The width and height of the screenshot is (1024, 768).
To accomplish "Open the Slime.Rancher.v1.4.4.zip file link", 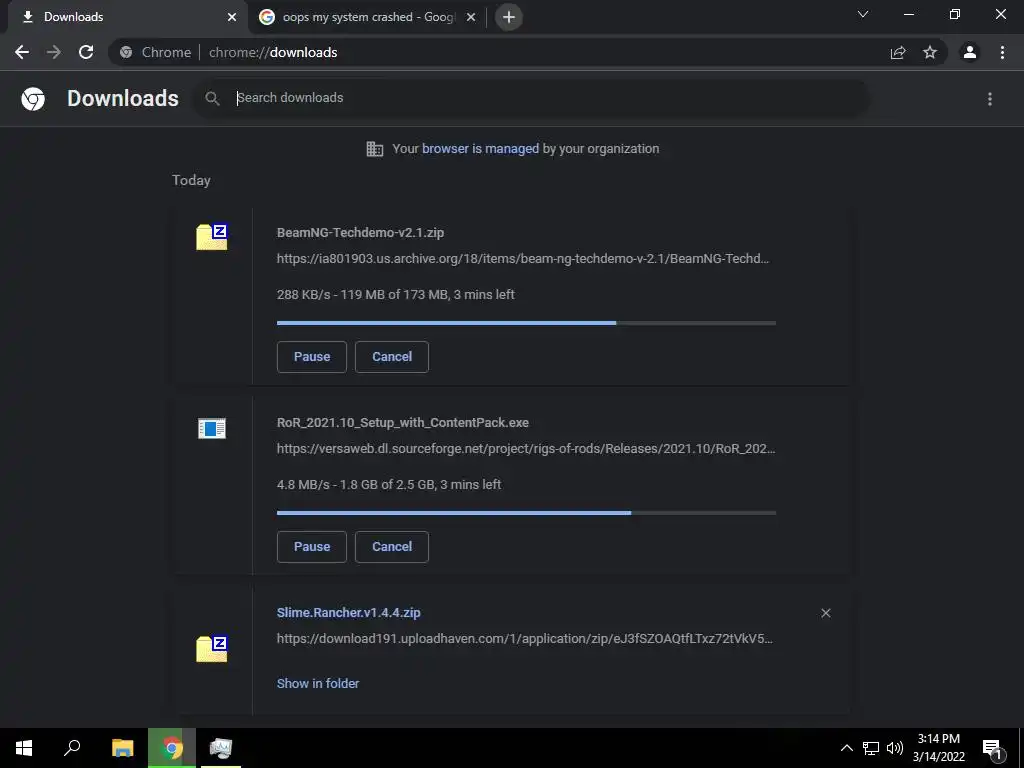I will [348, 613].
